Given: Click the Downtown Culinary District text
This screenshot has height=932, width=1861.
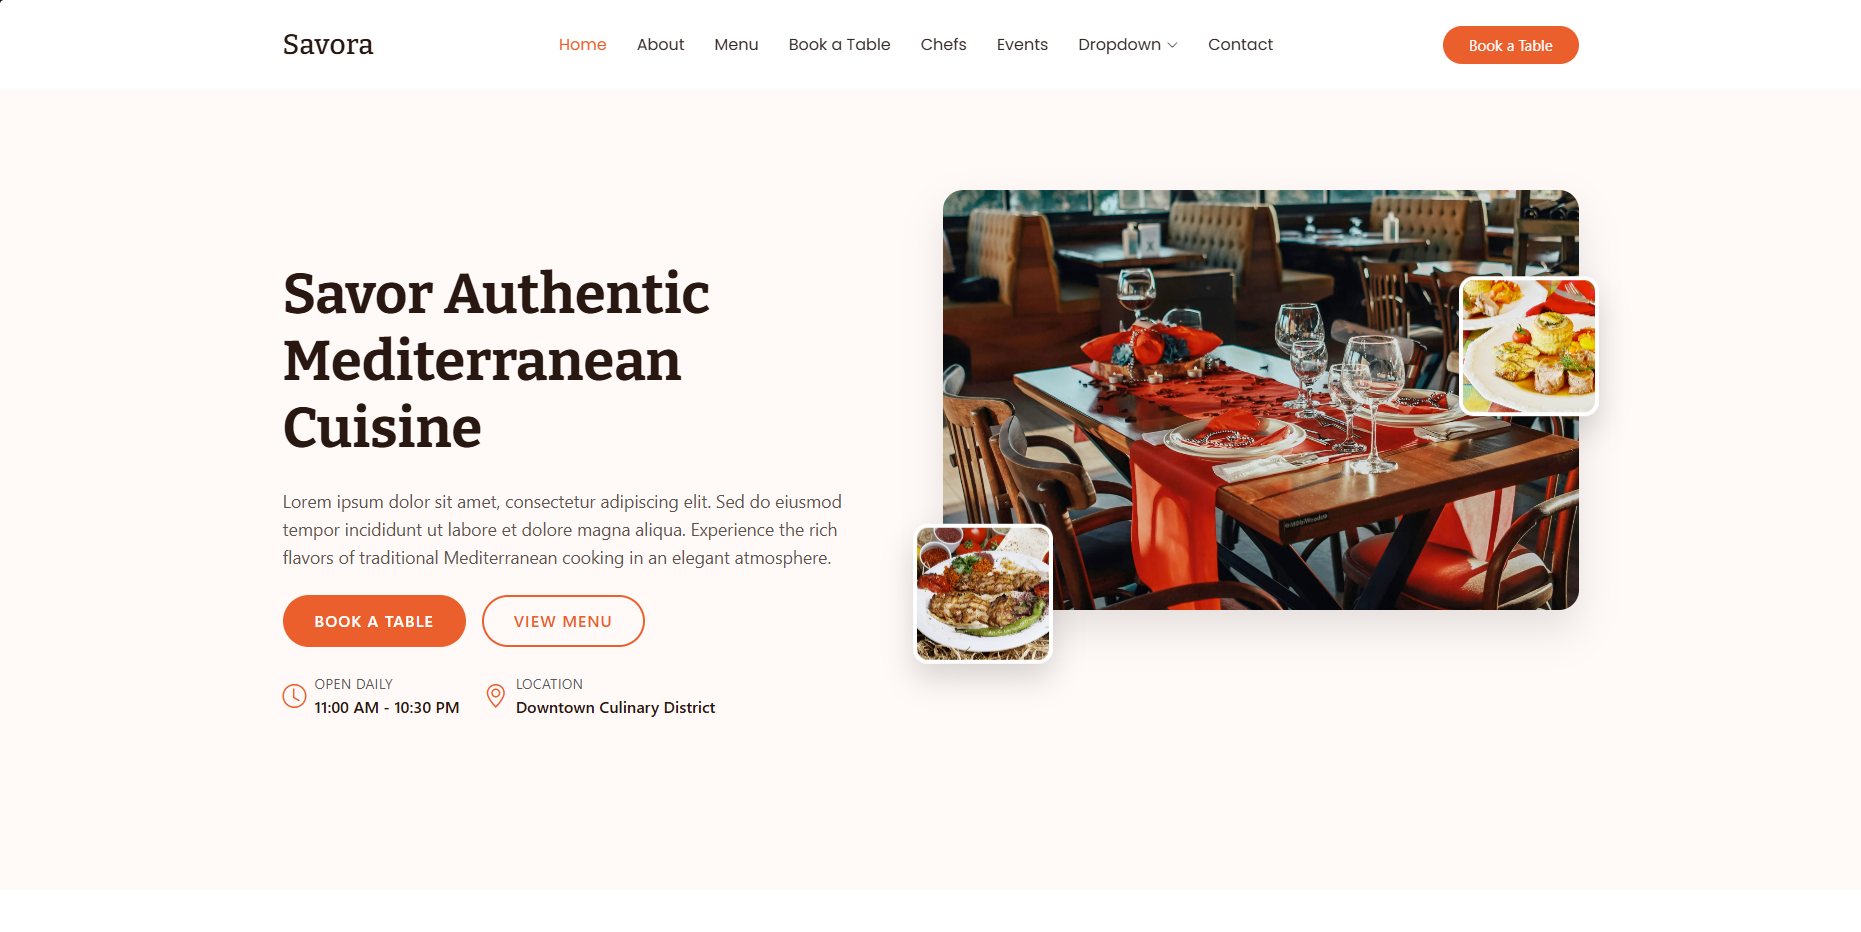Looking at the screenshot, I should point(615,707).
